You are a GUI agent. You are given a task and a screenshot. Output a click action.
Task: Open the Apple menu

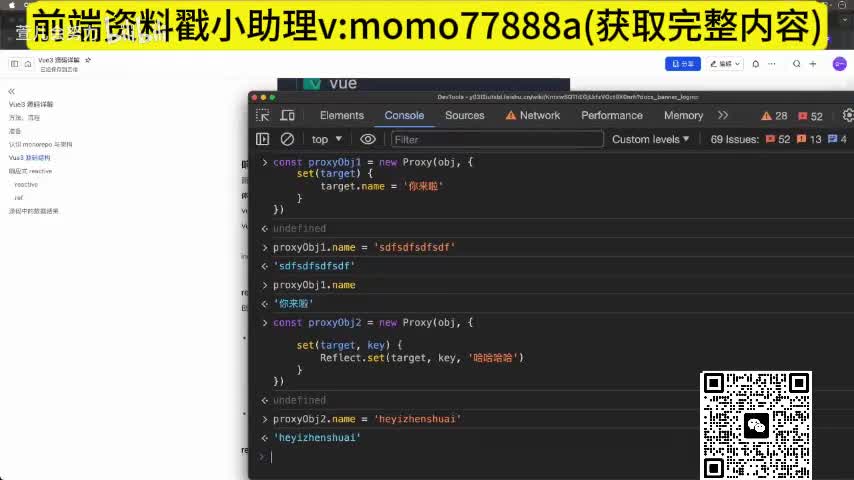click(x=11, y=4)
